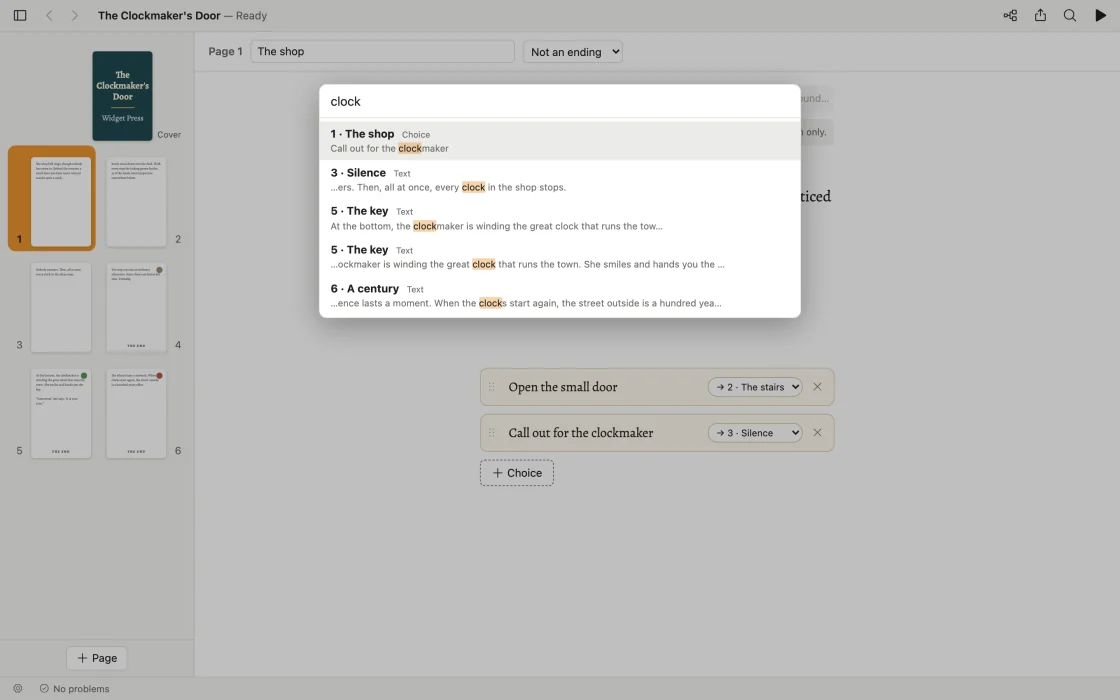The height and width of the screenshot is (700, 1120).
Task: Edit the page title field The shop
Action: [382, 51]
